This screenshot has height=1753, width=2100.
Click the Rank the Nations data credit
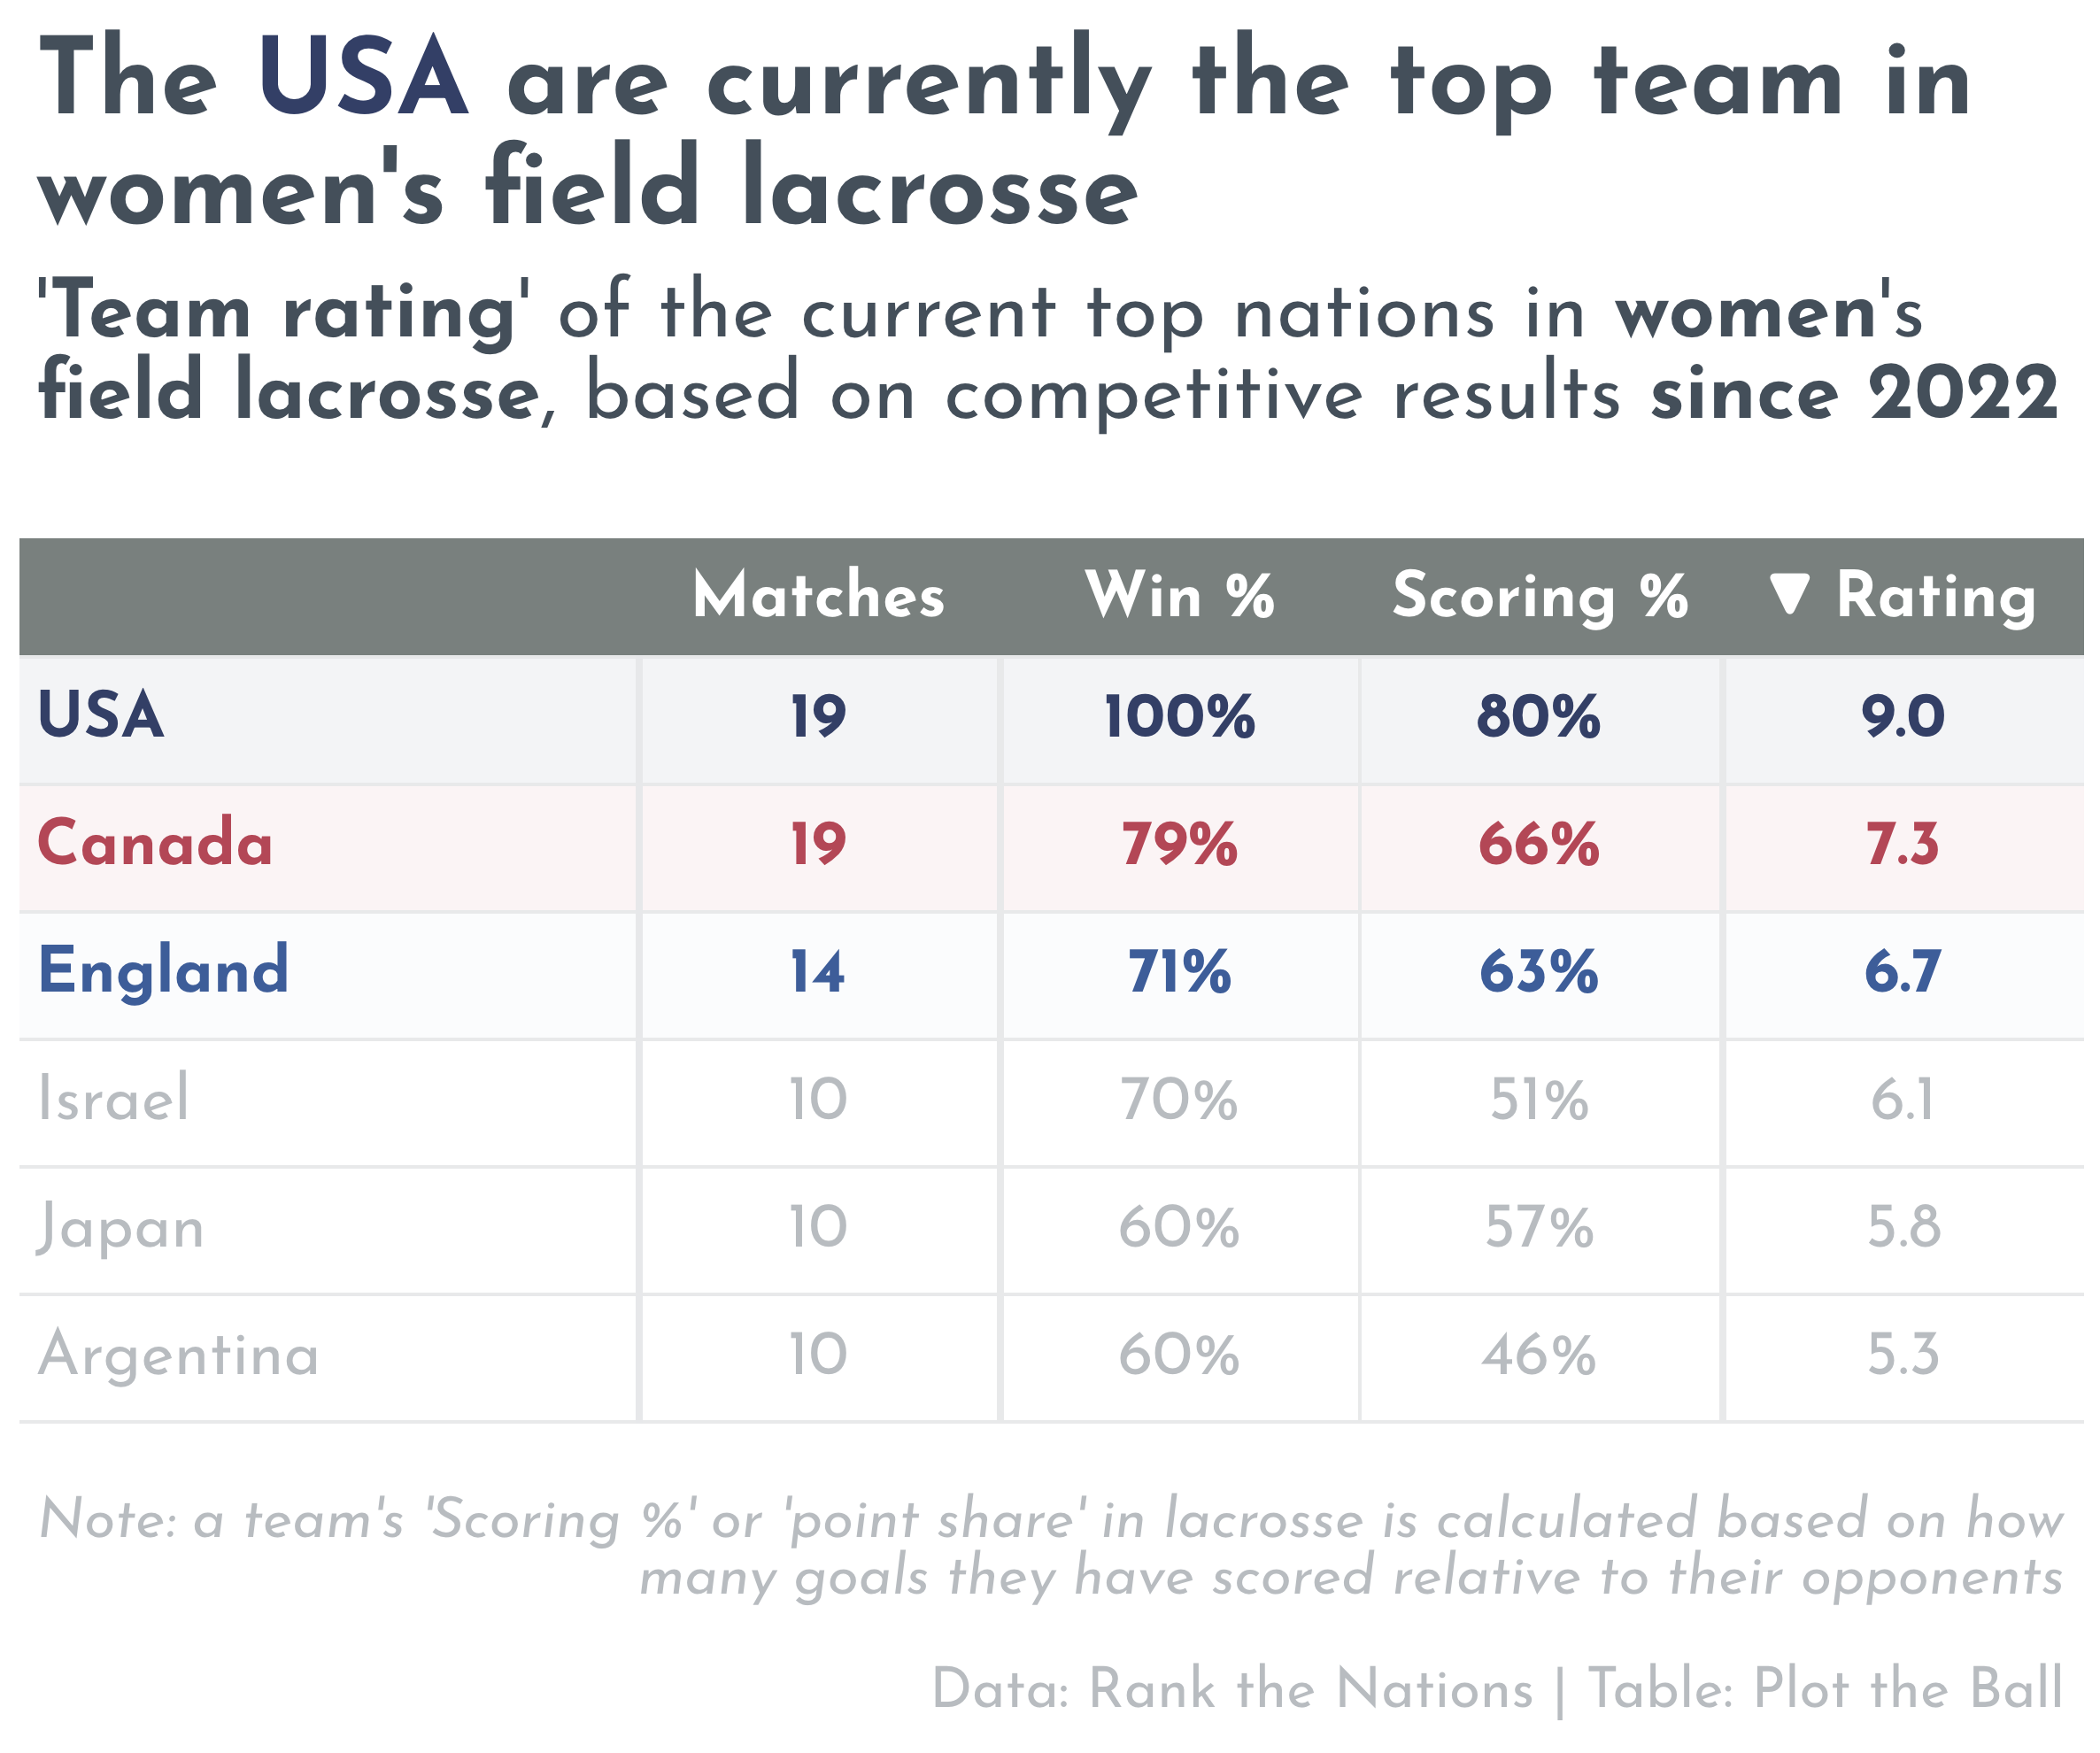coord(1311,1690)
